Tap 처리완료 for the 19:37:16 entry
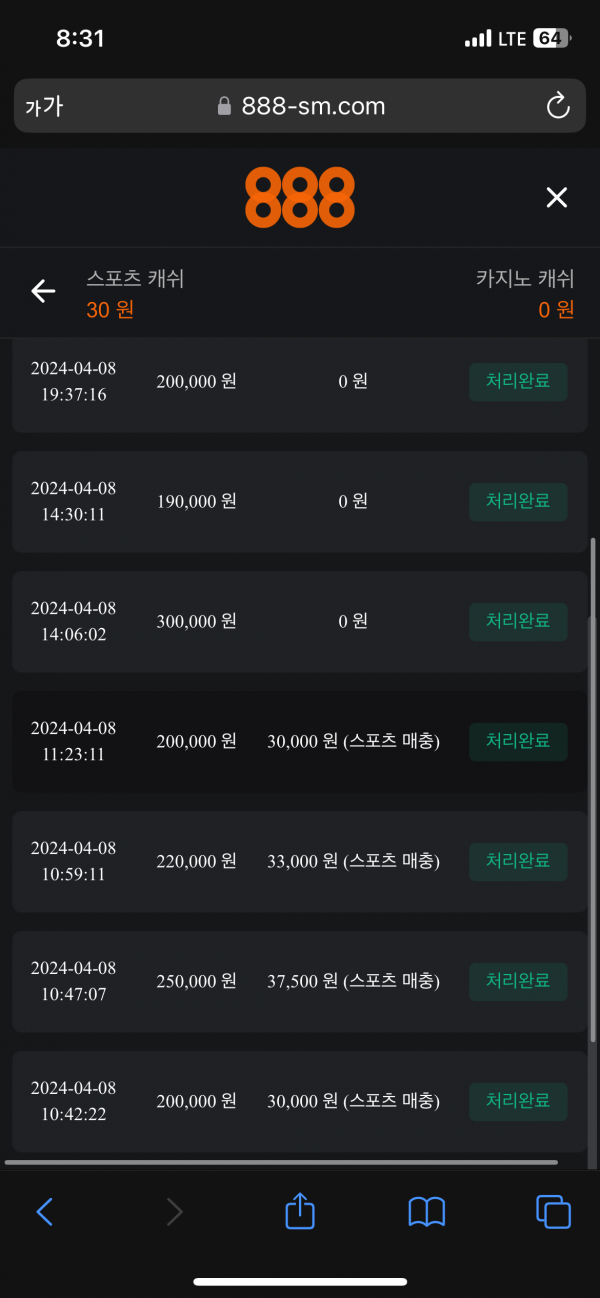 click(518, 381)
